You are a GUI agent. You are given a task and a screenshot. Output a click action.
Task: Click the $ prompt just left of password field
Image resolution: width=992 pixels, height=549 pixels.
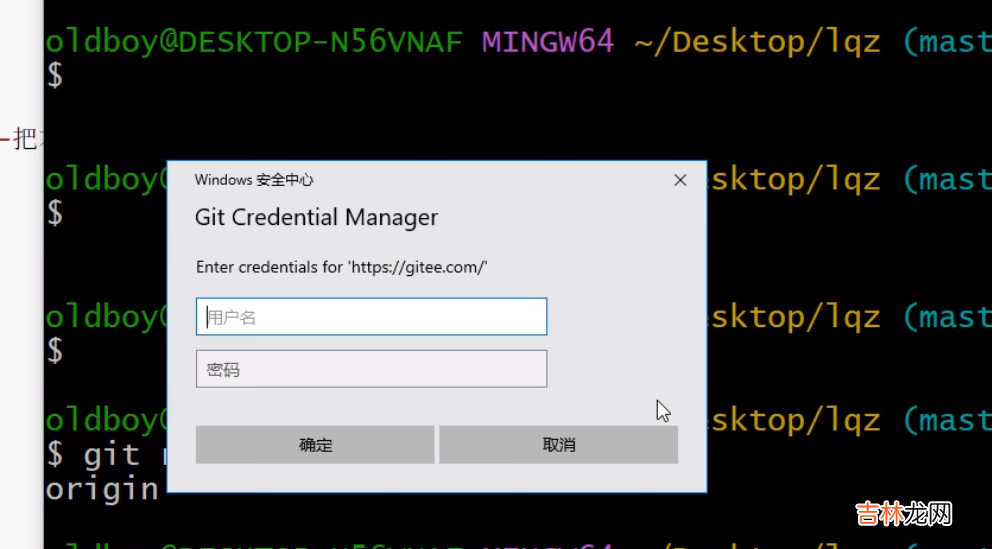coord(55,351)
